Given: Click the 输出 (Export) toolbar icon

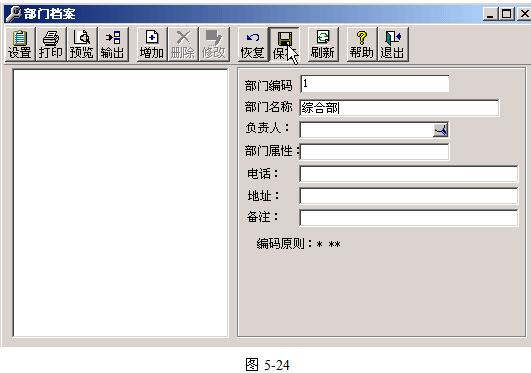Looking at the screenshot, I should [x=113, y=44].
